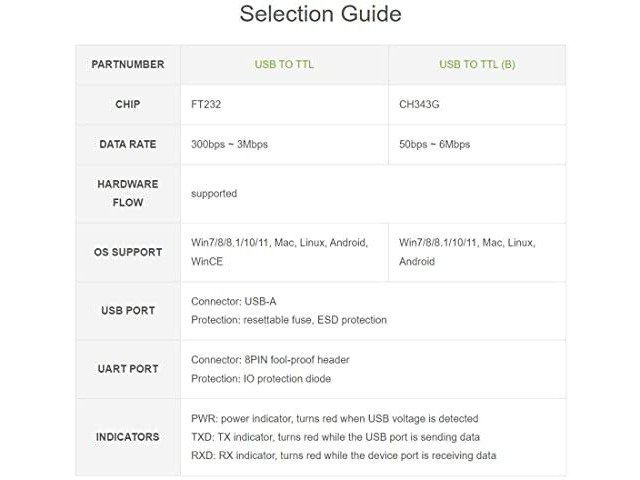Click the USB TO TTL (B) header link

click(x=477, y=64)
